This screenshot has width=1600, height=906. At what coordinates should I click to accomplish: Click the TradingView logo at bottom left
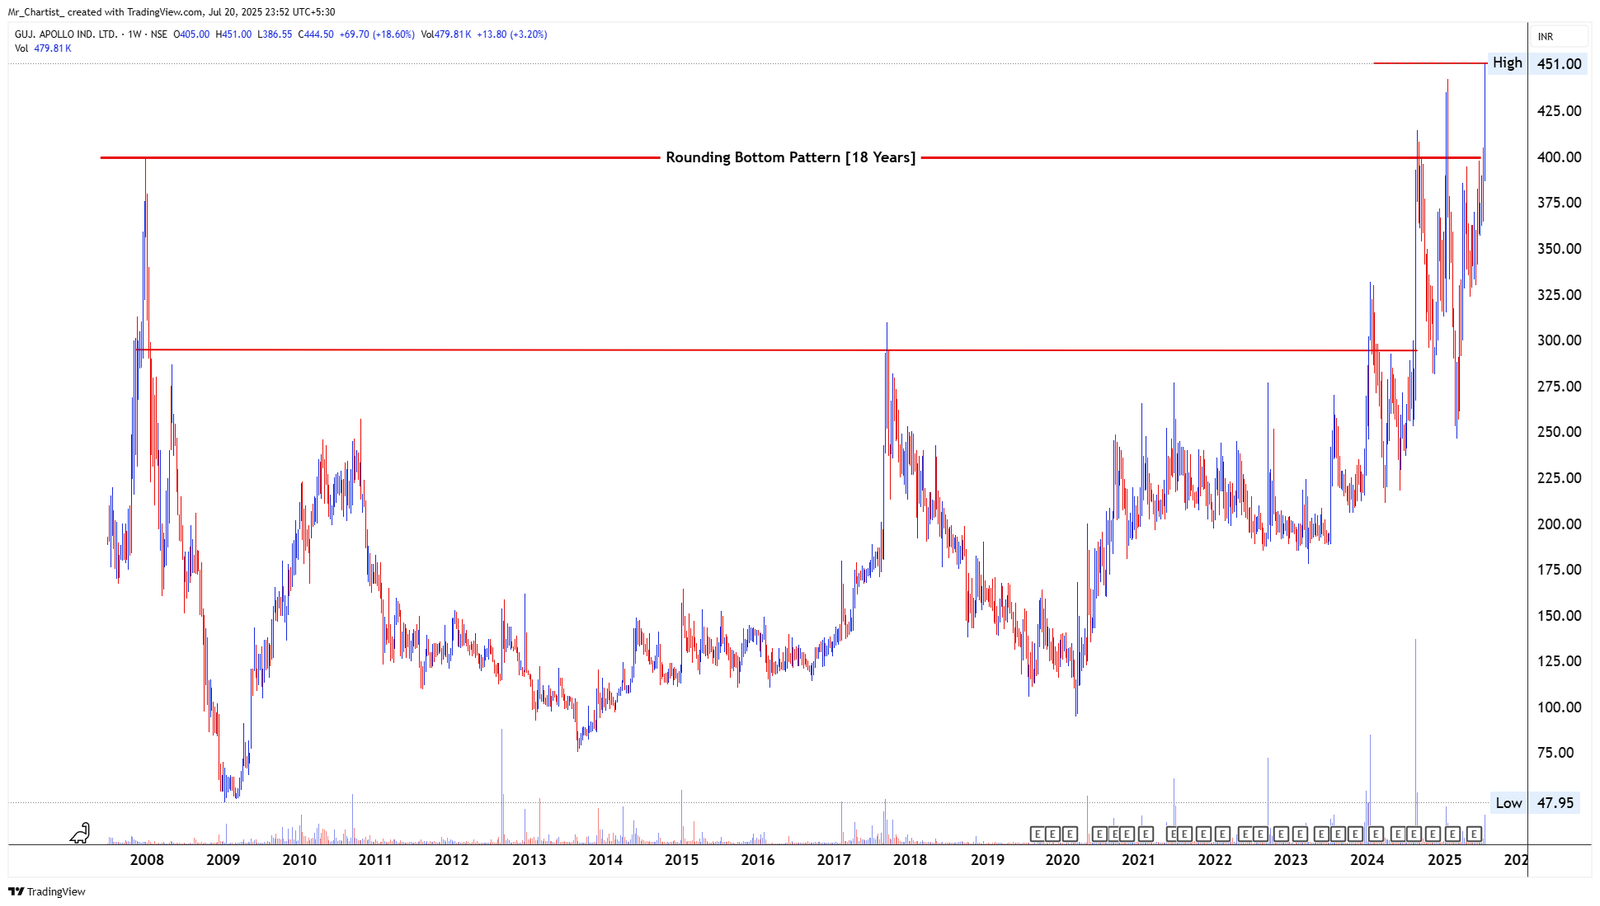point(44,891)
